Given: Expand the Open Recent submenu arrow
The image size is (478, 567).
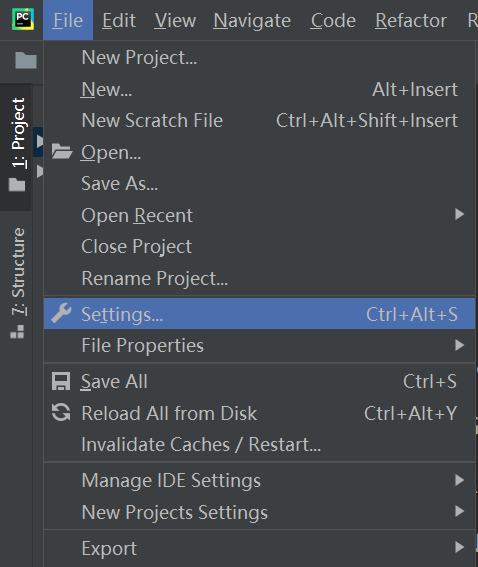Looking at the screenshot, I should pyautogui.click(x=459, y=214).
